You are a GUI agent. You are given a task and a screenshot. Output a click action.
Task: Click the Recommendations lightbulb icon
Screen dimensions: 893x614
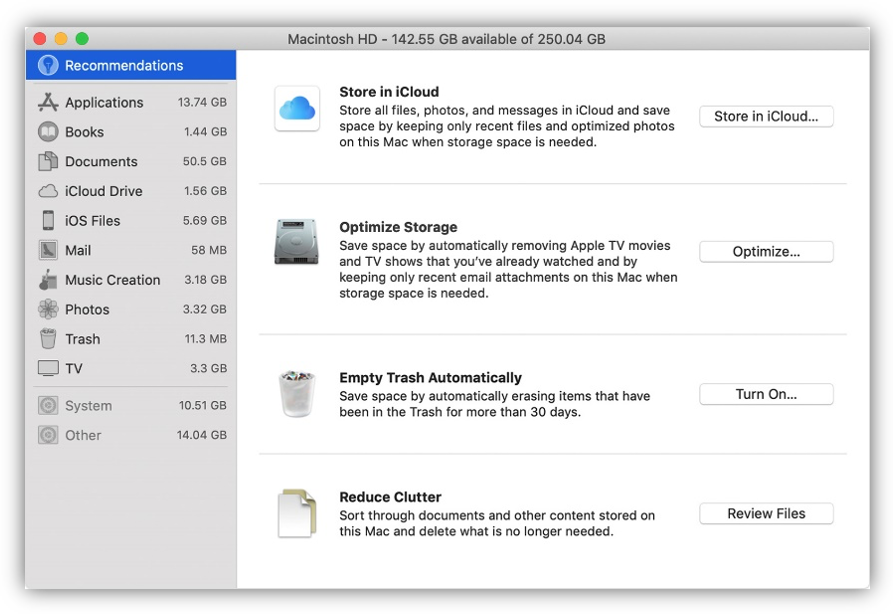(x=48, y=65)
